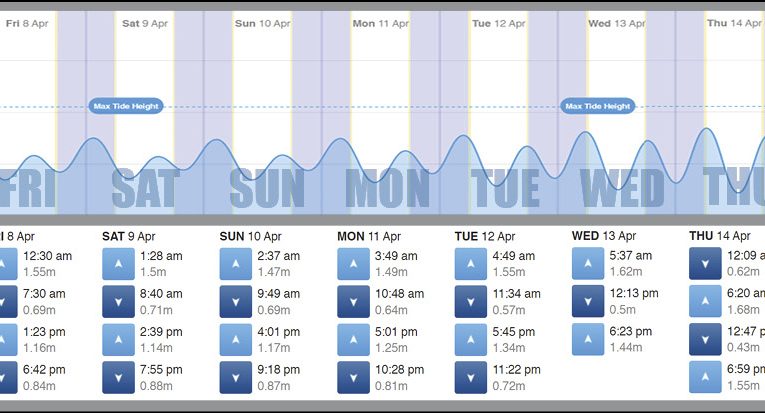Select the high tide arrow at Sun 4:01 pm
Image resolution: width=765 pixels, height=413 pixels.
coord(235,340)
